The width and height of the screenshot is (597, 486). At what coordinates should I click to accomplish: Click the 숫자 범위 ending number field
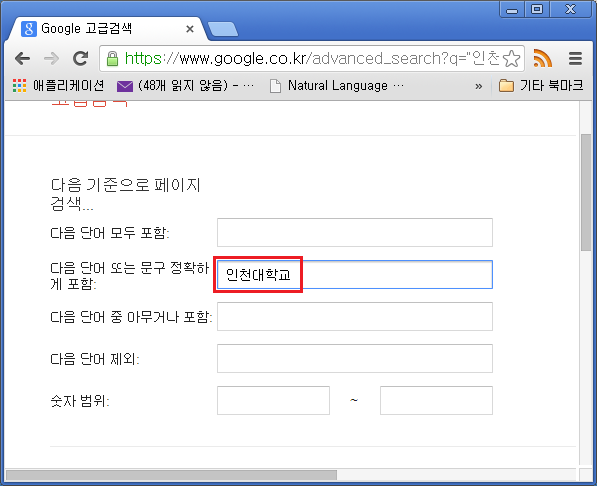coord(436,400)
